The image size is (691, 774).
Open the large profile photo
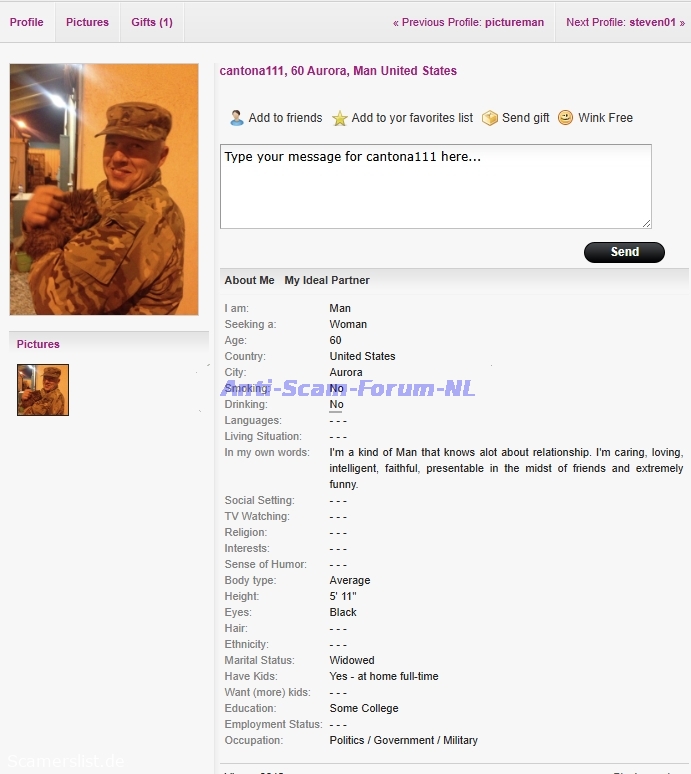(x=104, y=189)
